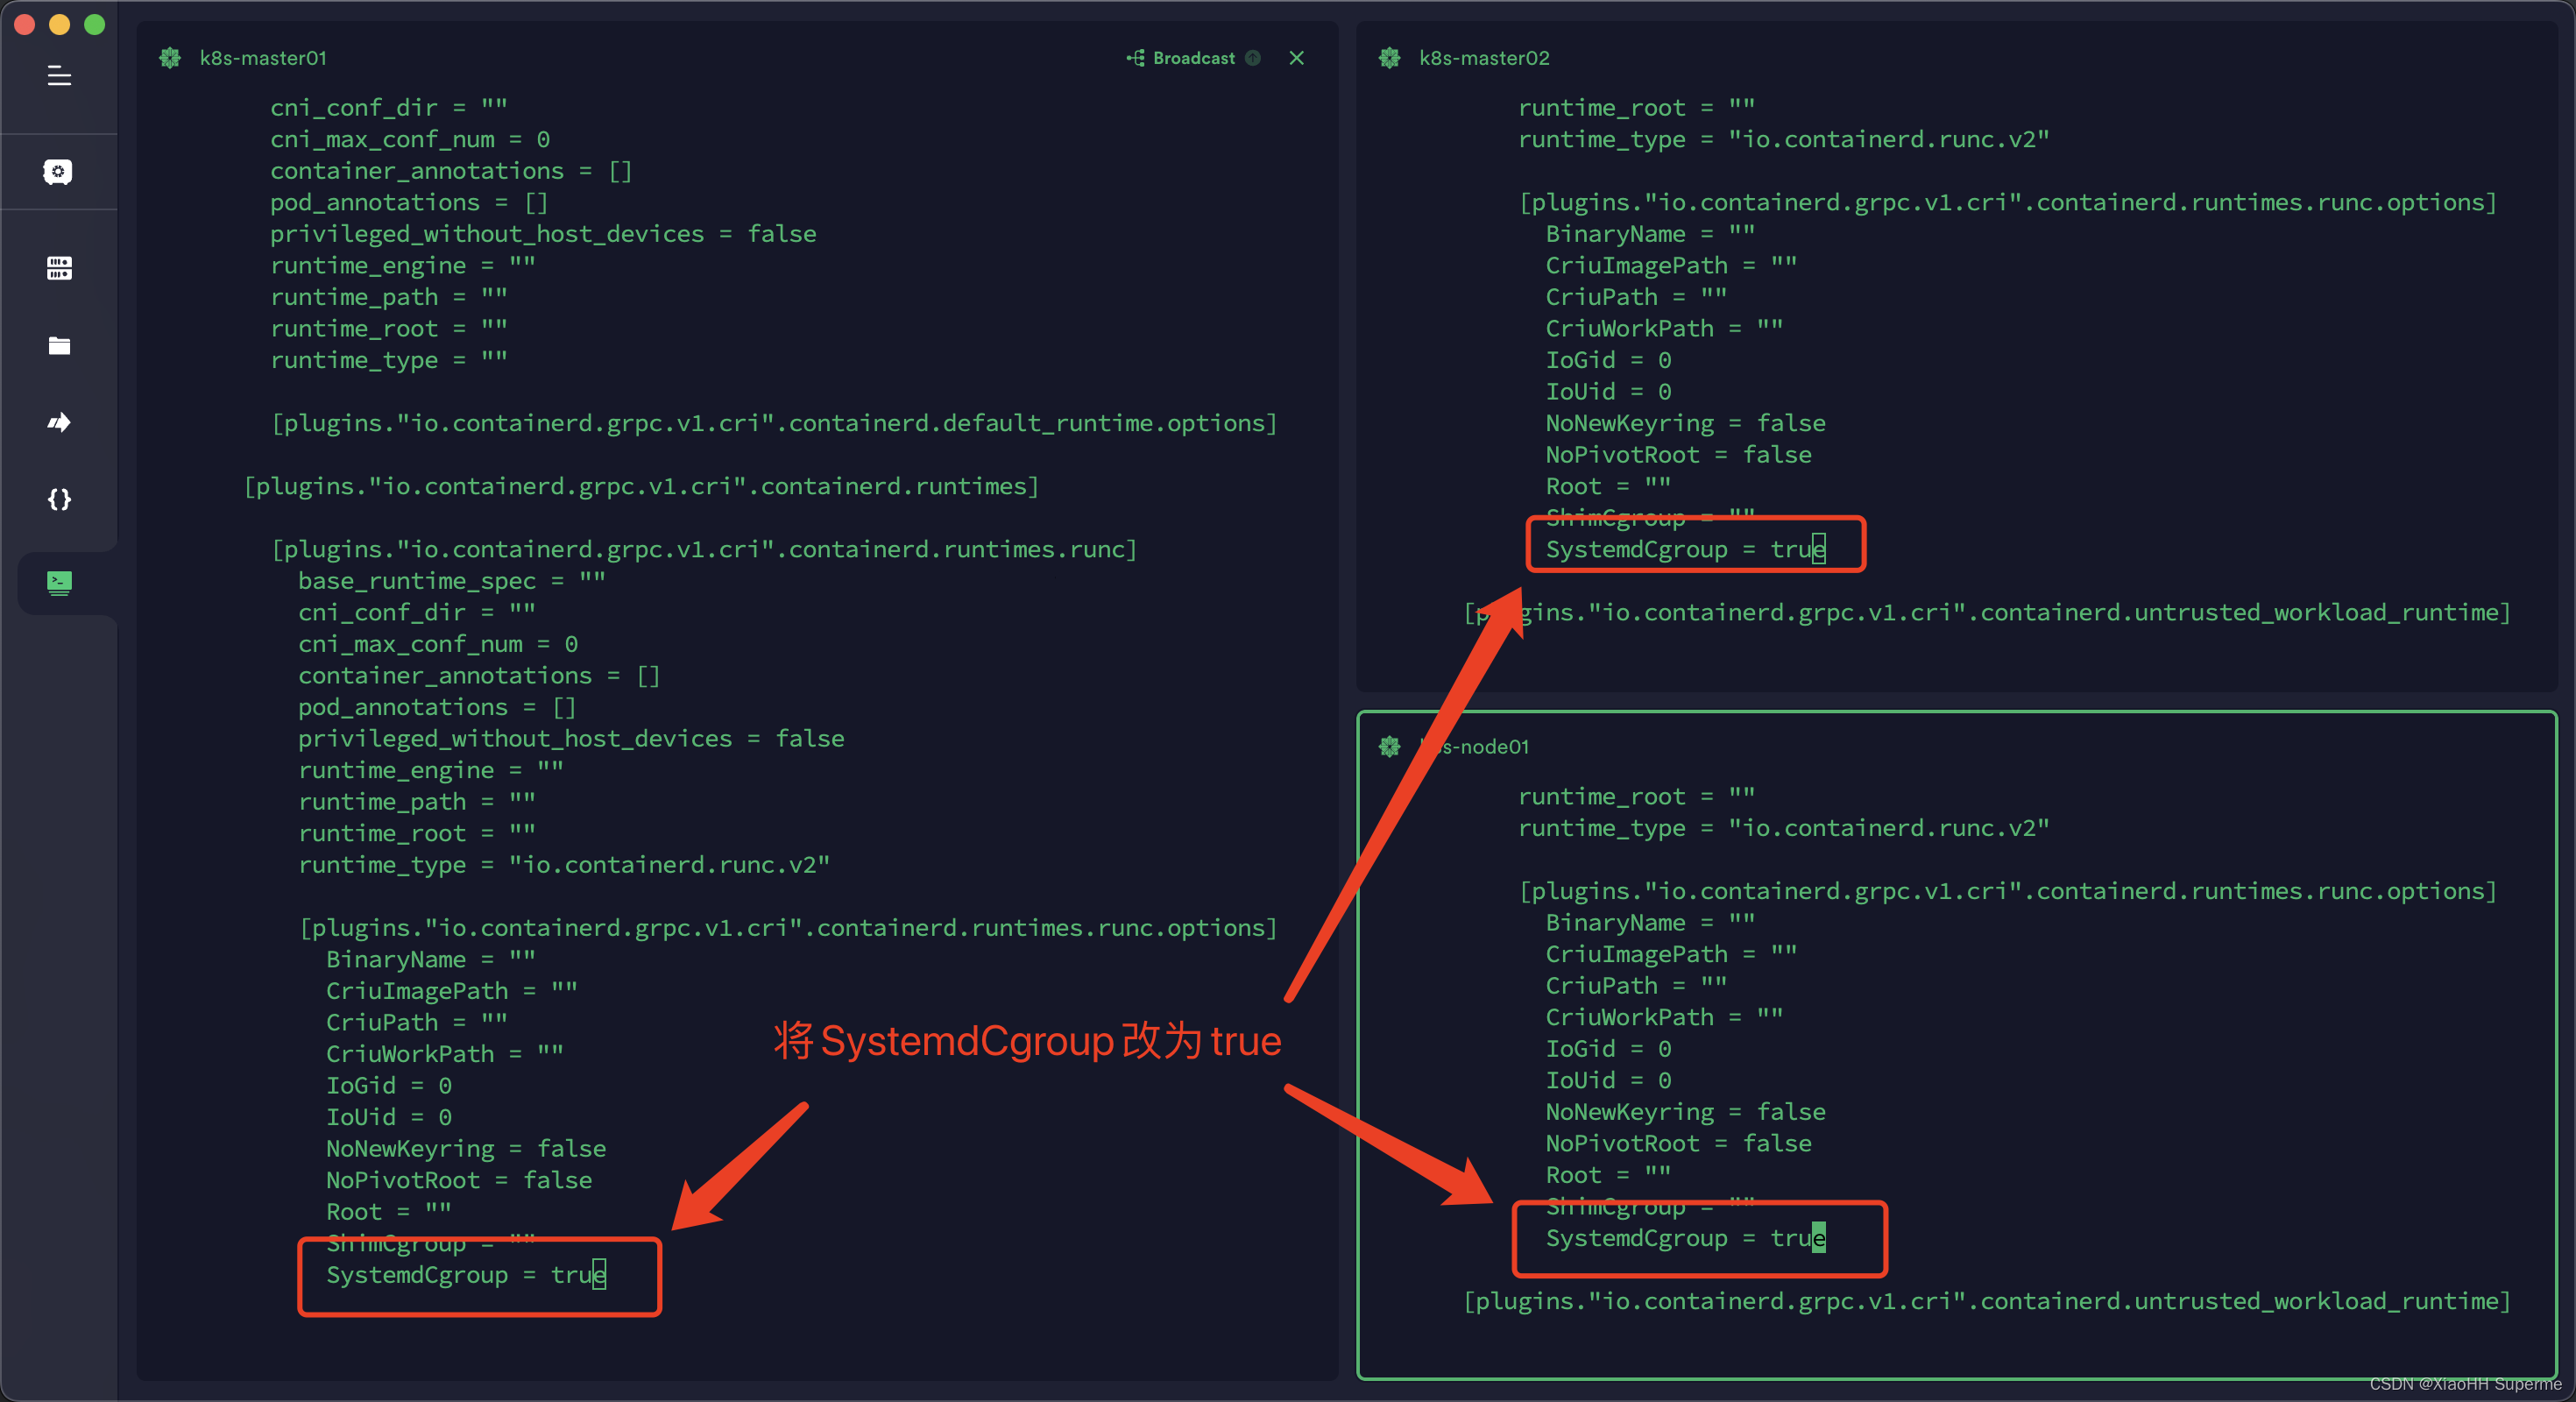Click 'NoPivotRoot = false' in k8s-node01
The image size is (2576, 1402).
1679,1143
